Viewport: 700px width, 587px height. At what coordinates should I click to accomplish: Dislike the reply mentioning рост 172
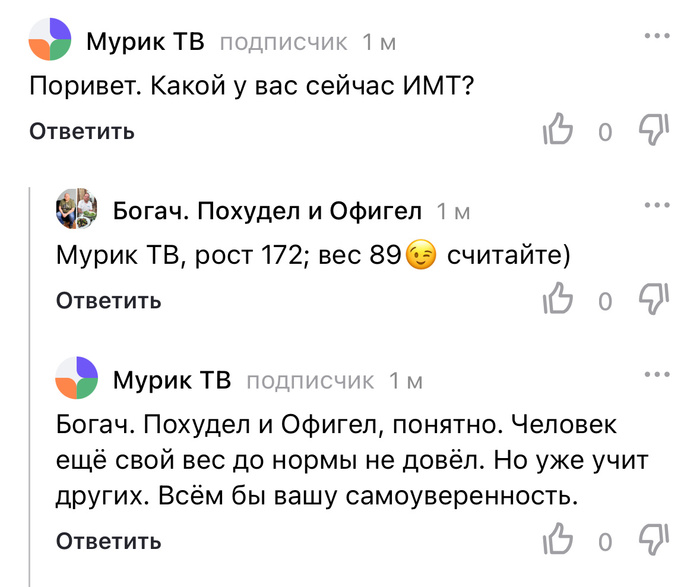pyautogui.click(x=653, y=300)
